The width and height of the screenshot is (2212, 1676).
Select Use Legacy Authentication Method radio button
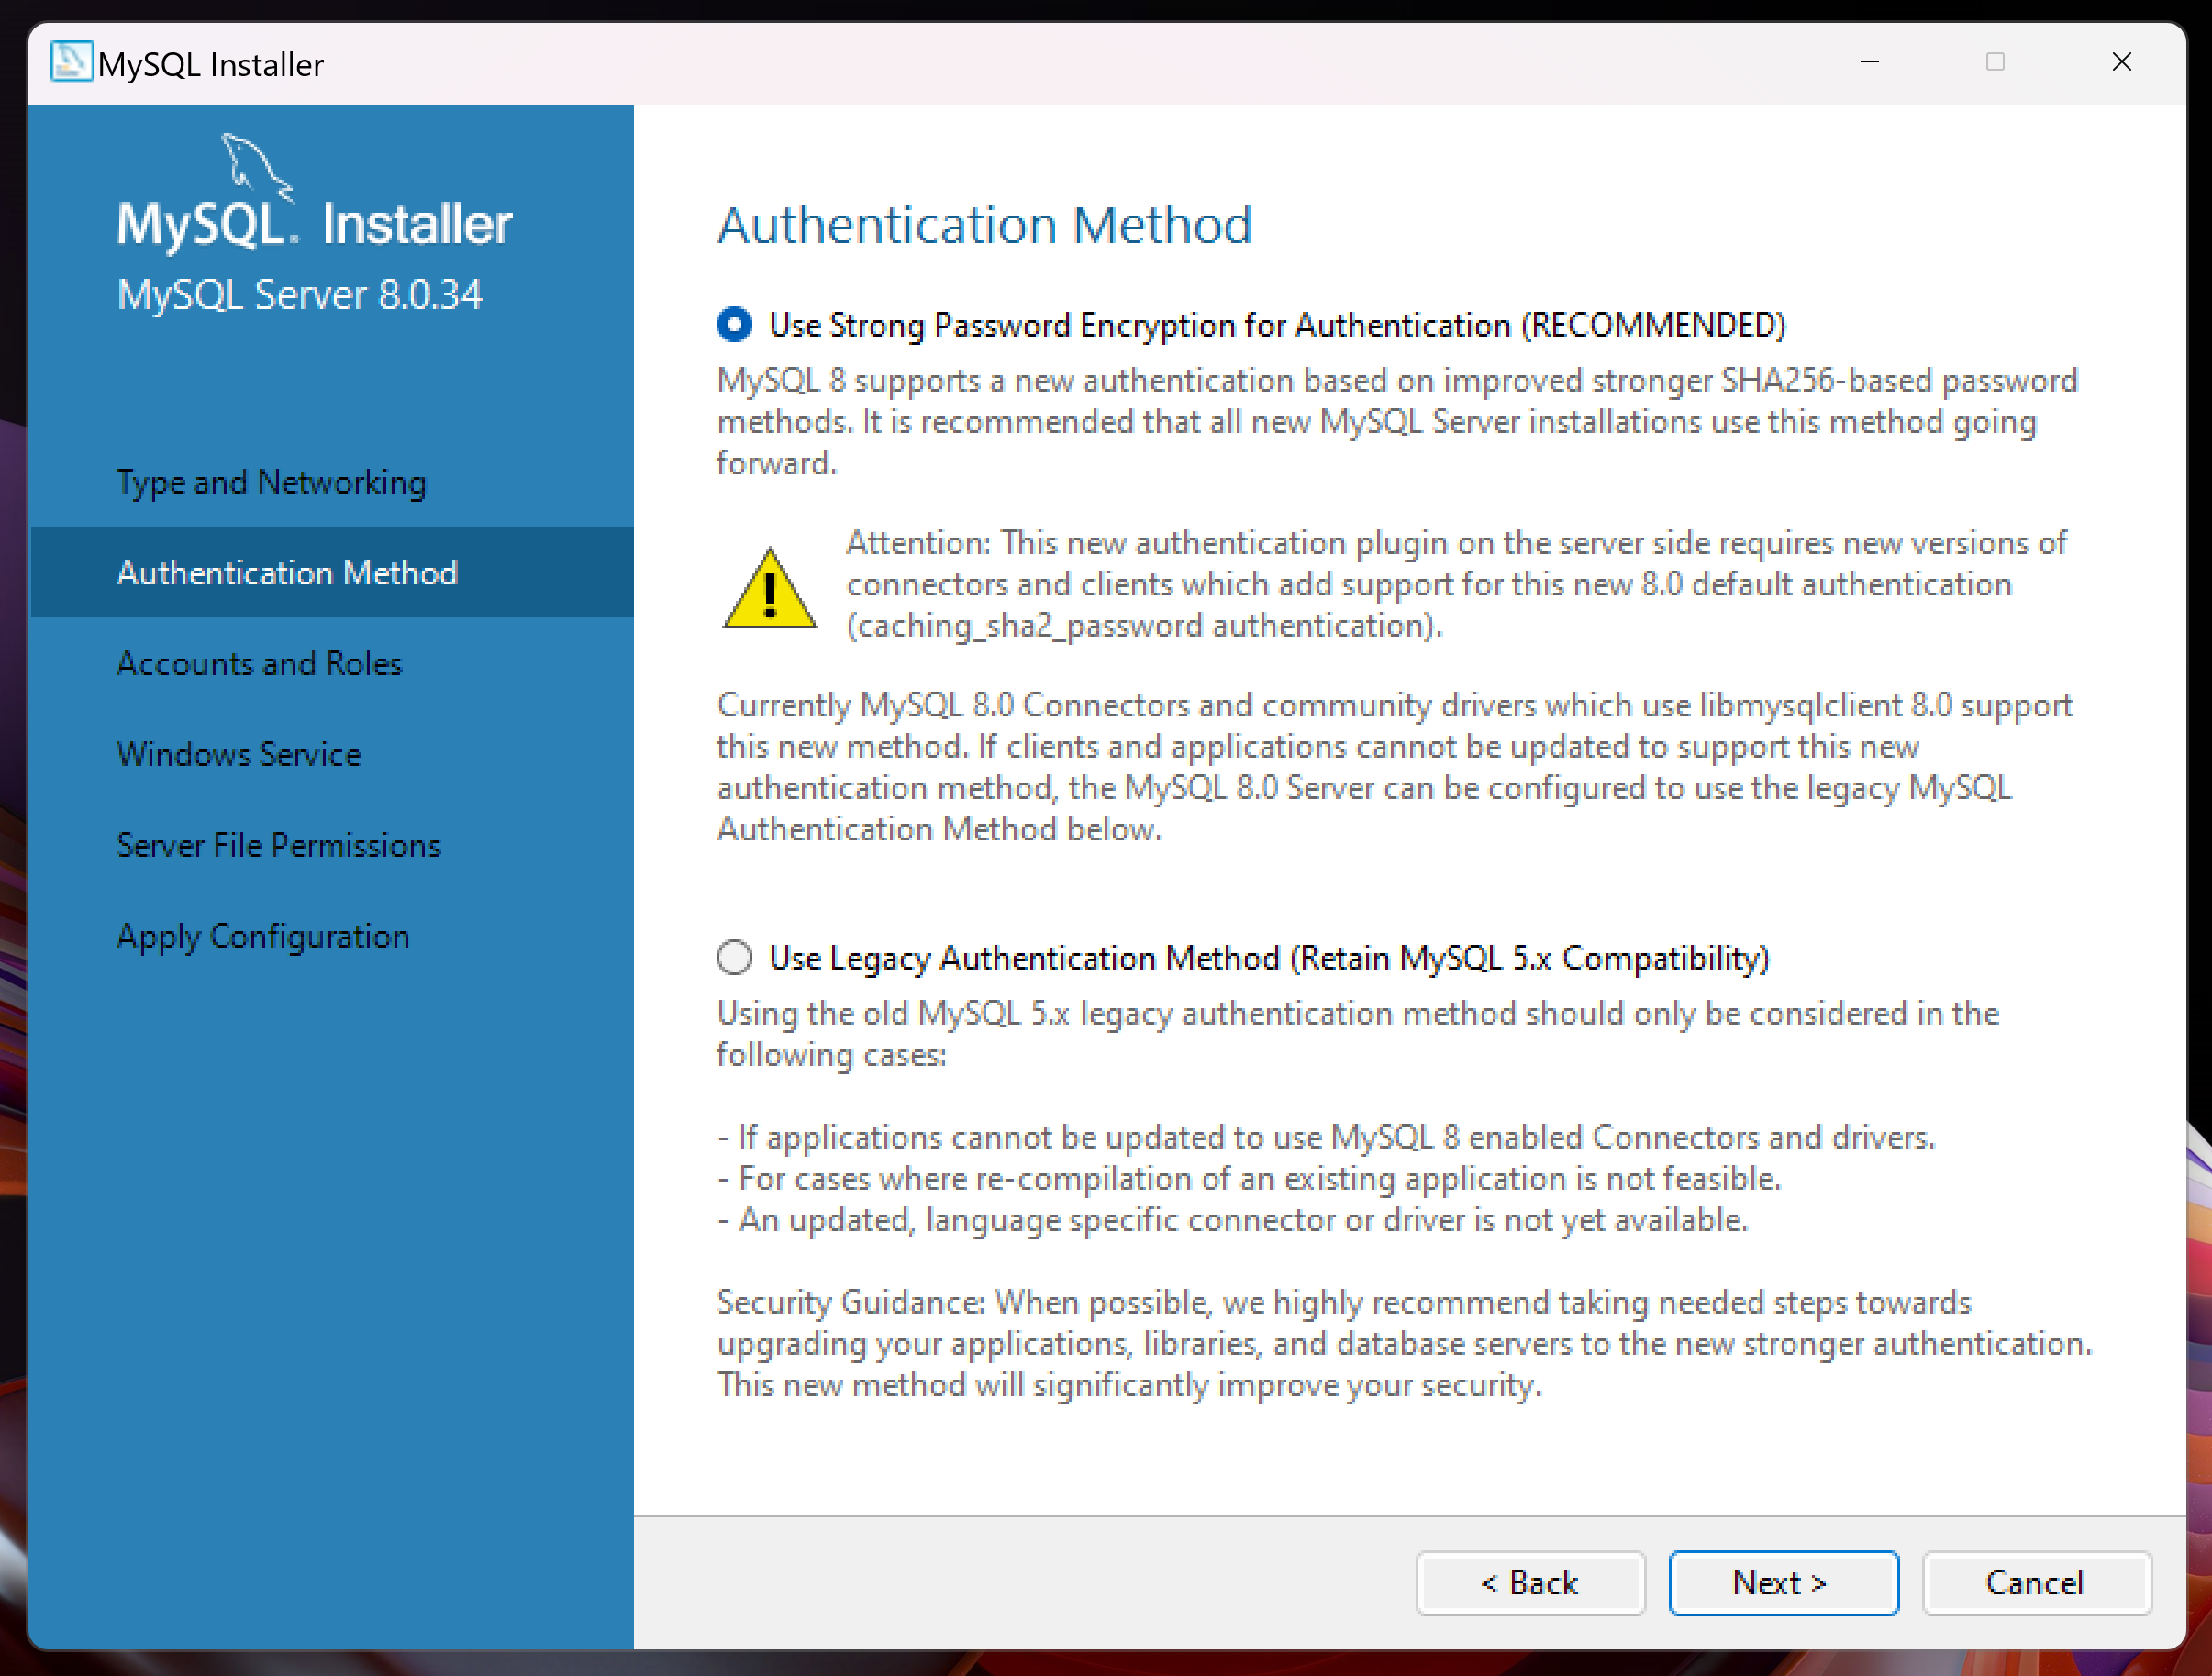point(734,957)
